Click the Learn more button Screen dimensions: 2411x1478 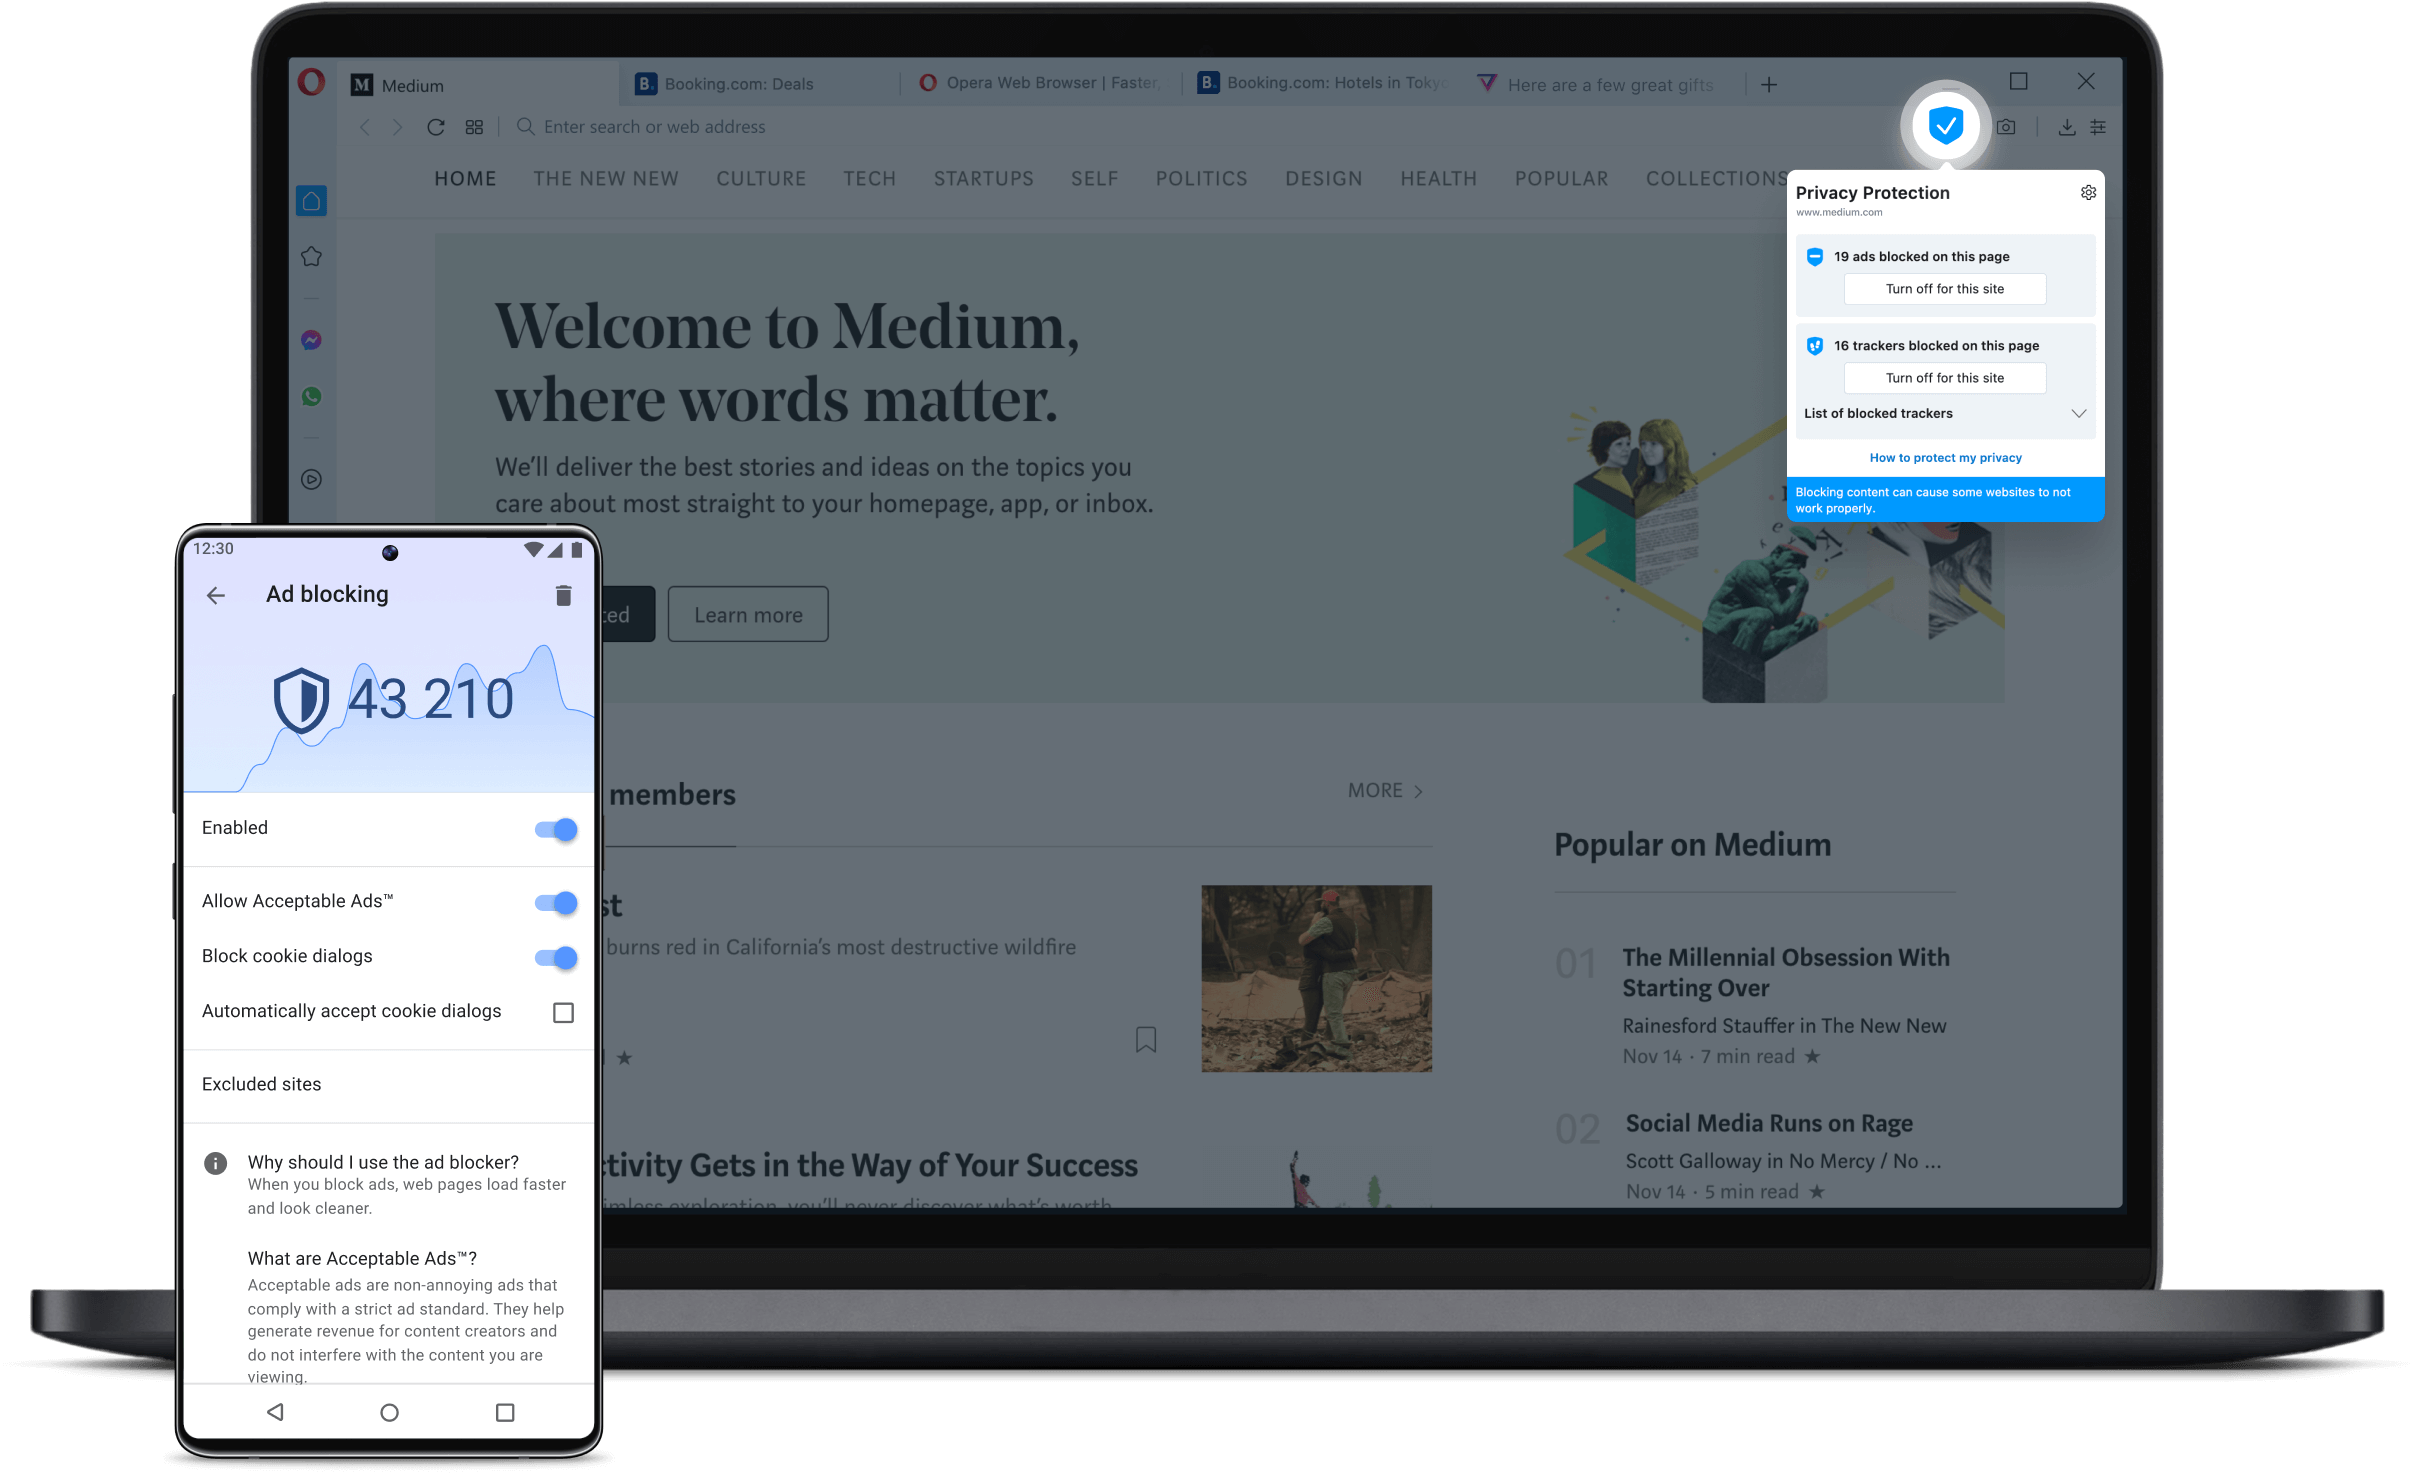pos(747,613)
